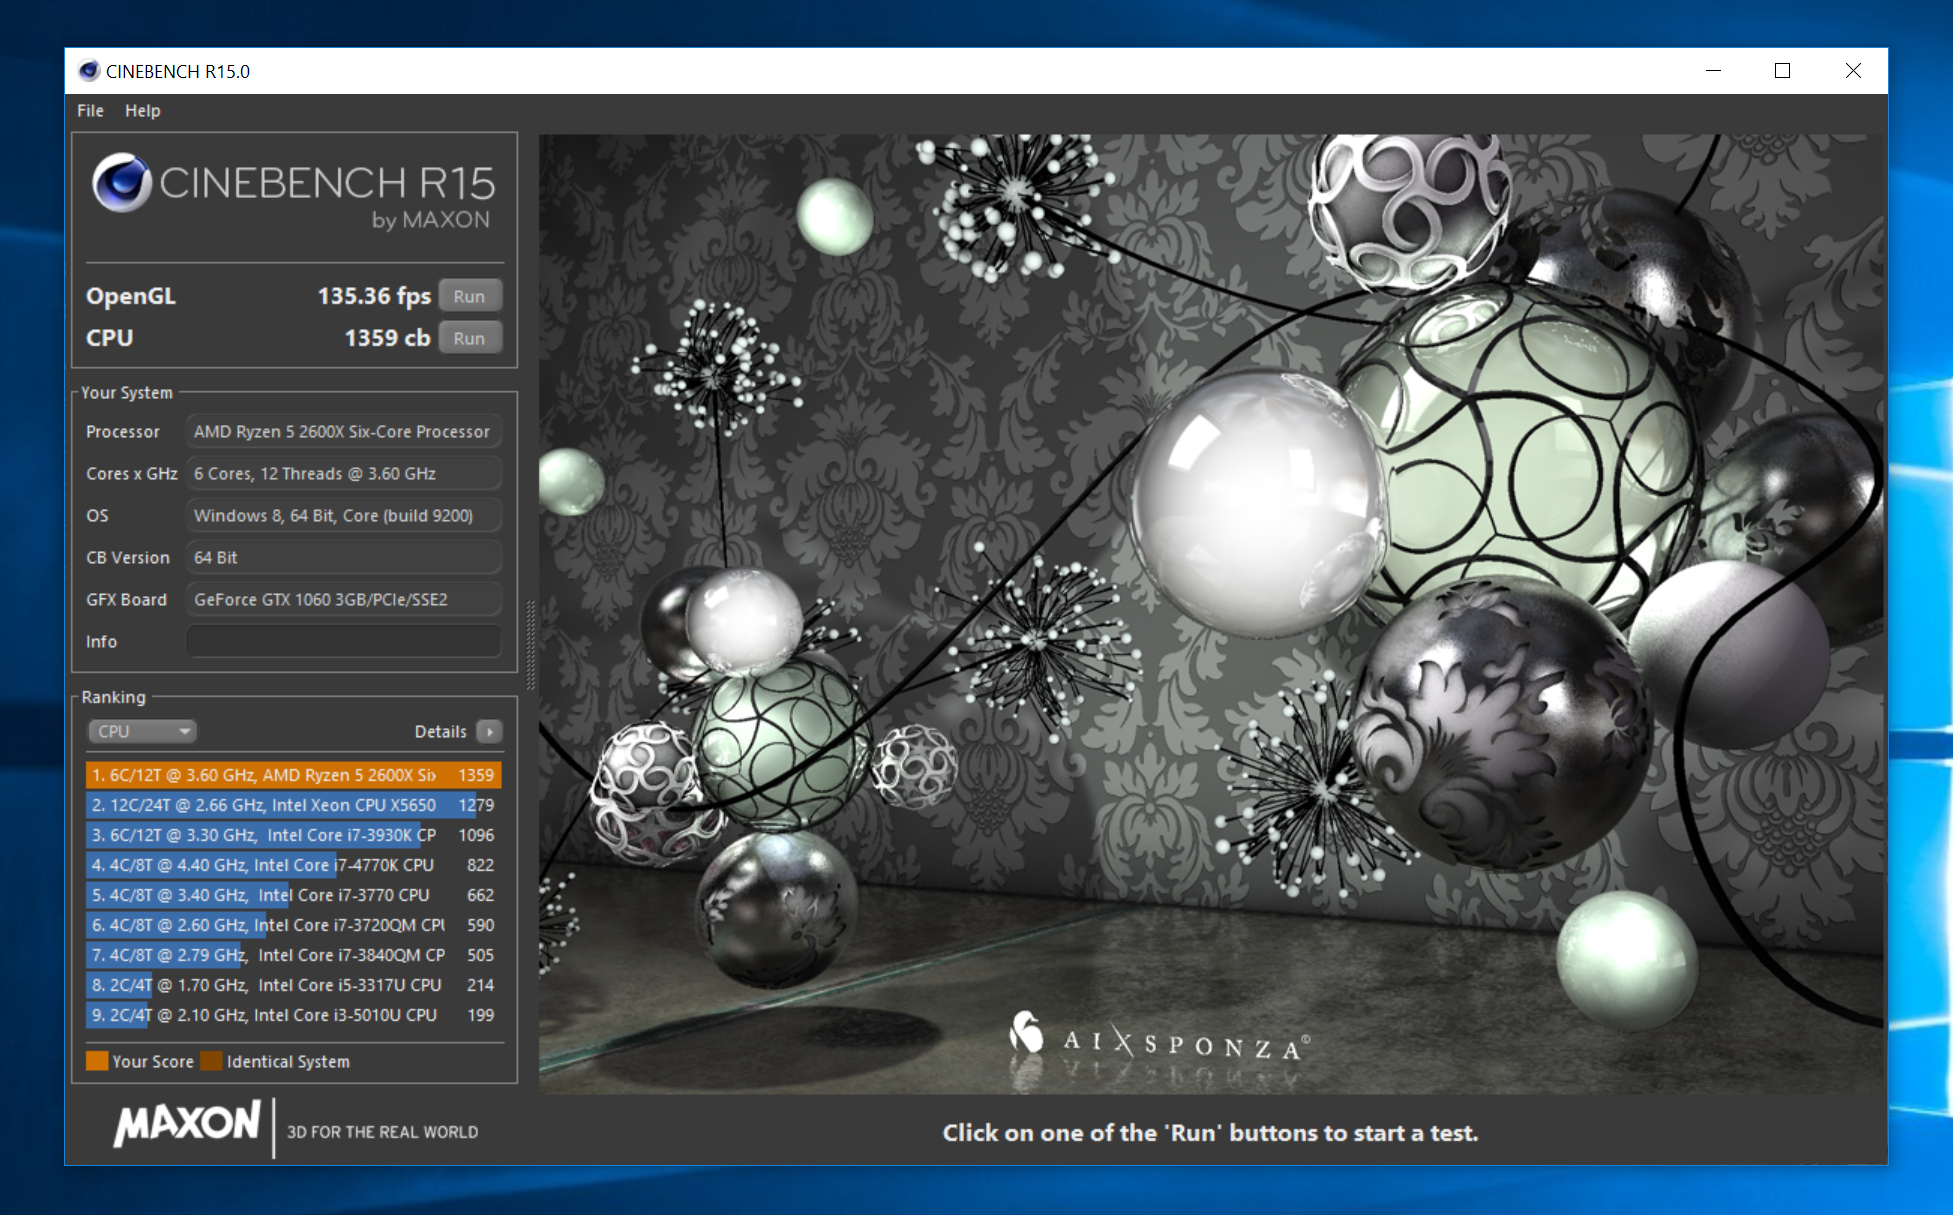
Task: Open the Help menu
Action: point(142,111)
